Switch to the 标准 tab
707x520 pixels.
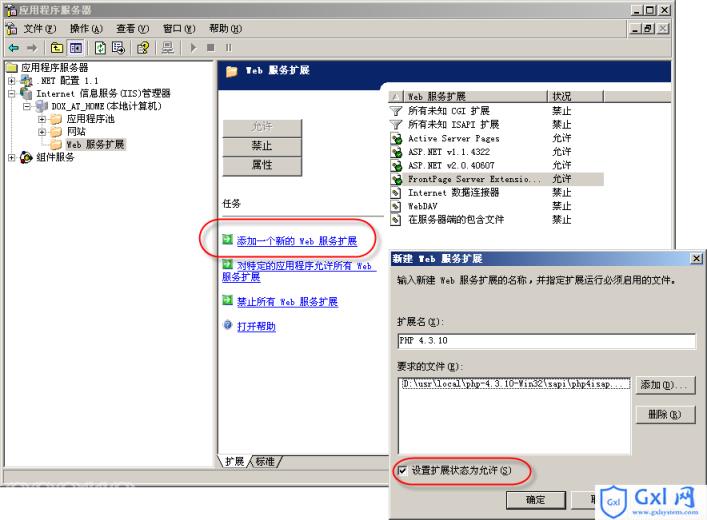pyautogui.click(x=265, y=461)
